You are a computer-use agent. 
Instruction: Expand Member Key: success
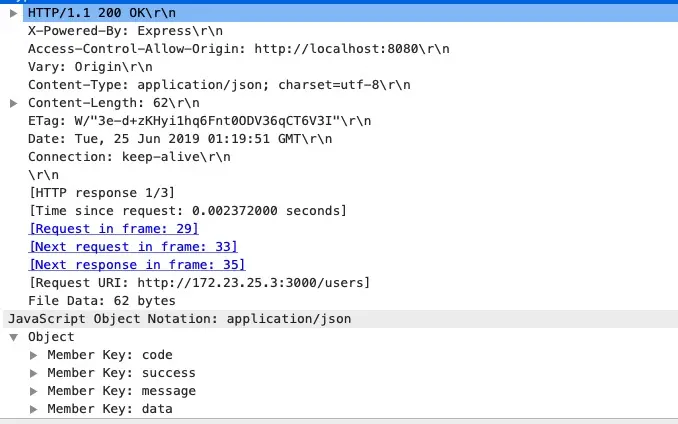pyautogui.click(x=33, y=373)
